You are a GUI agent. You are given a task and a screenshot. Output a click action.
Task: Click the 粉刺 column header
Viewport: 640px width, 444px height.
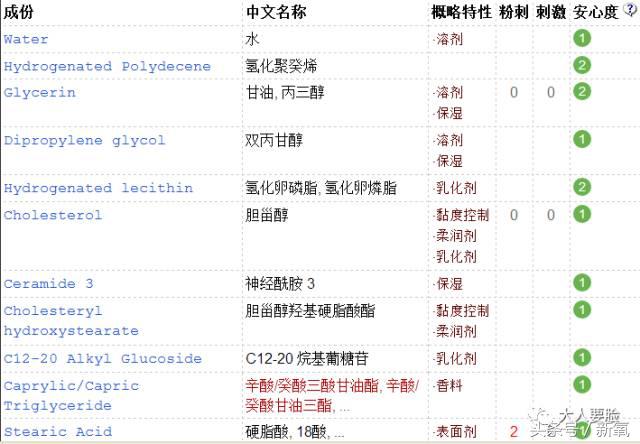(x=513, y=12)
